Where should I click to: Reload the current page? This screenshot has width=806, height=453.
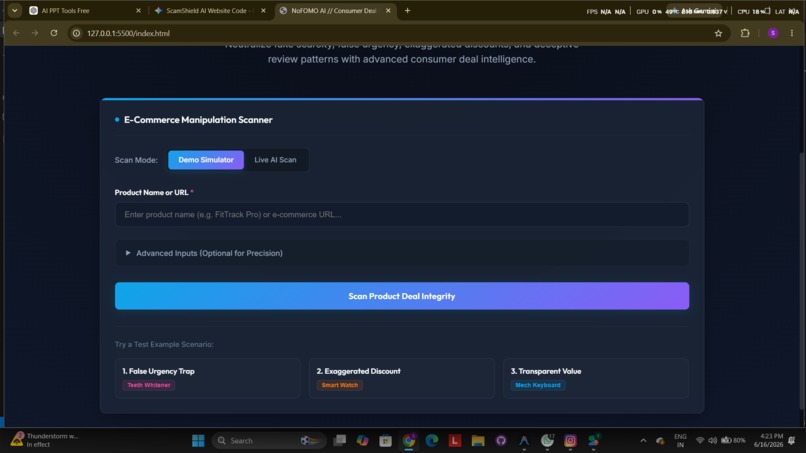point(54,33)
